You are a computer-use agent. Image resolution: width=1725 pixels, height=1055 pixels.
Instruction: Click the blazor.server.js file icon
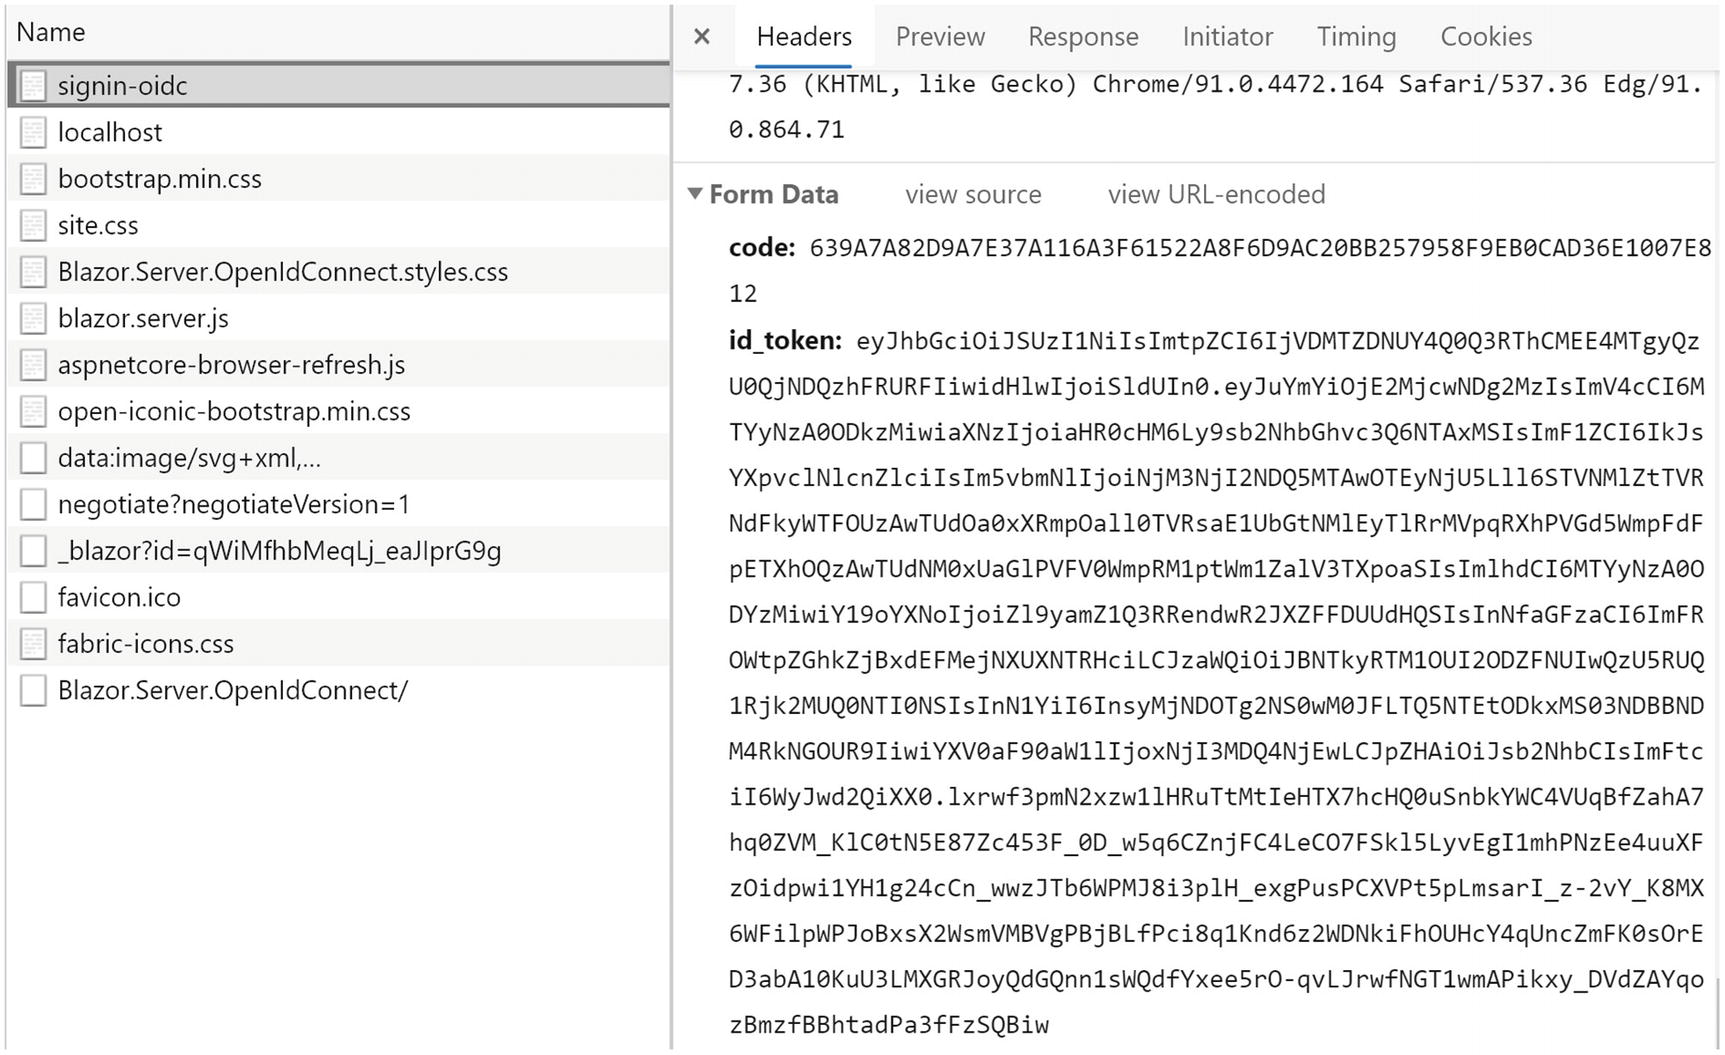pyautogui.click(x=33, y=318)
